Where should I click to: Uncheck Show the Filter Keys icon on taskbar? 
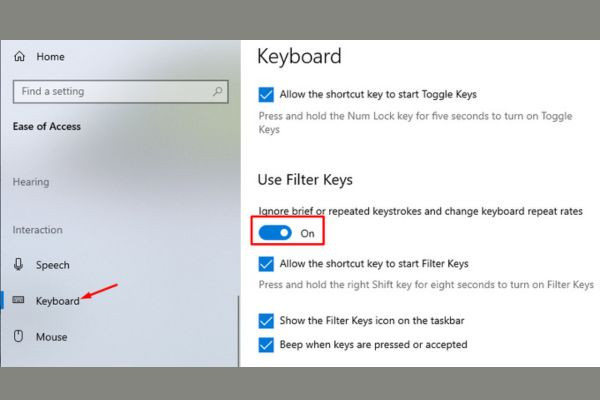[266, 321]
